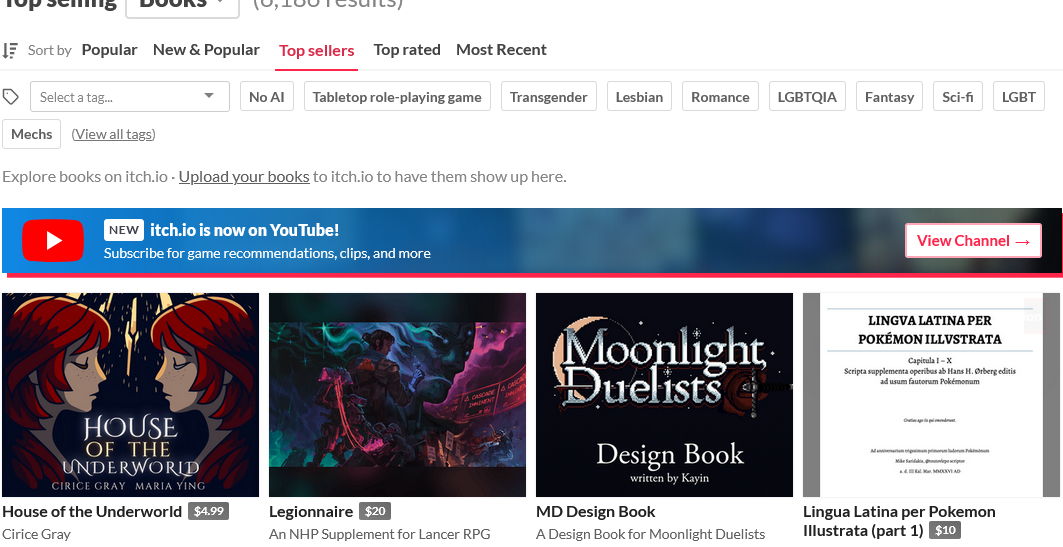Open the Moonlight Duelists Design Book cover
The image size is (1063, 547).
pyautogui.click(x=664, y=395)
